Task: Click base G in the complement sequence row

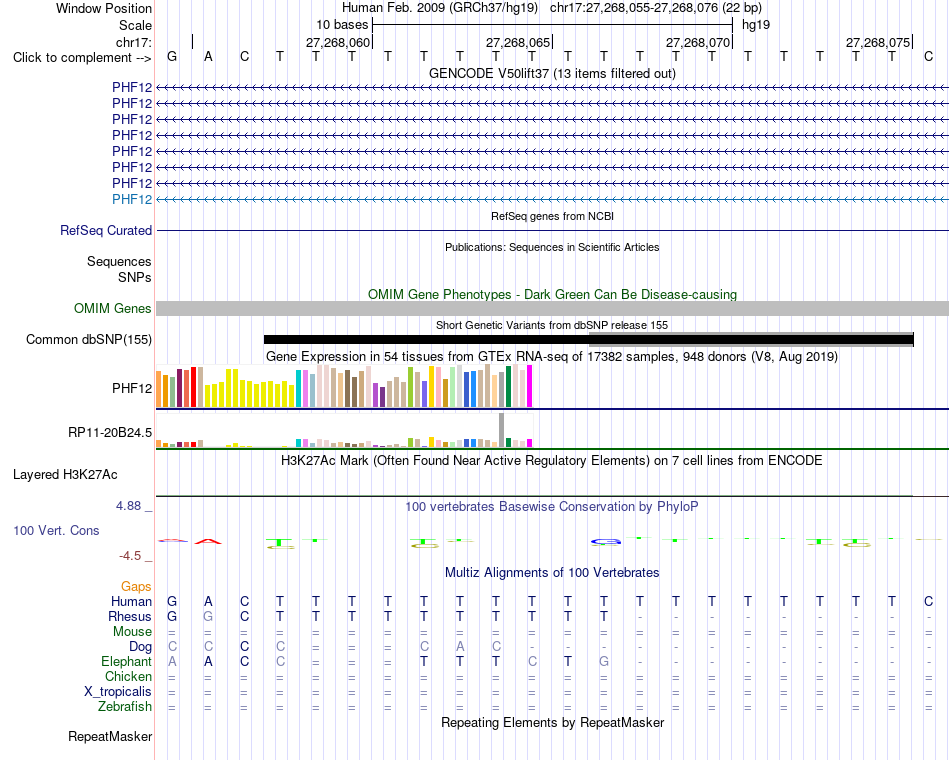Action: point(172,56)
